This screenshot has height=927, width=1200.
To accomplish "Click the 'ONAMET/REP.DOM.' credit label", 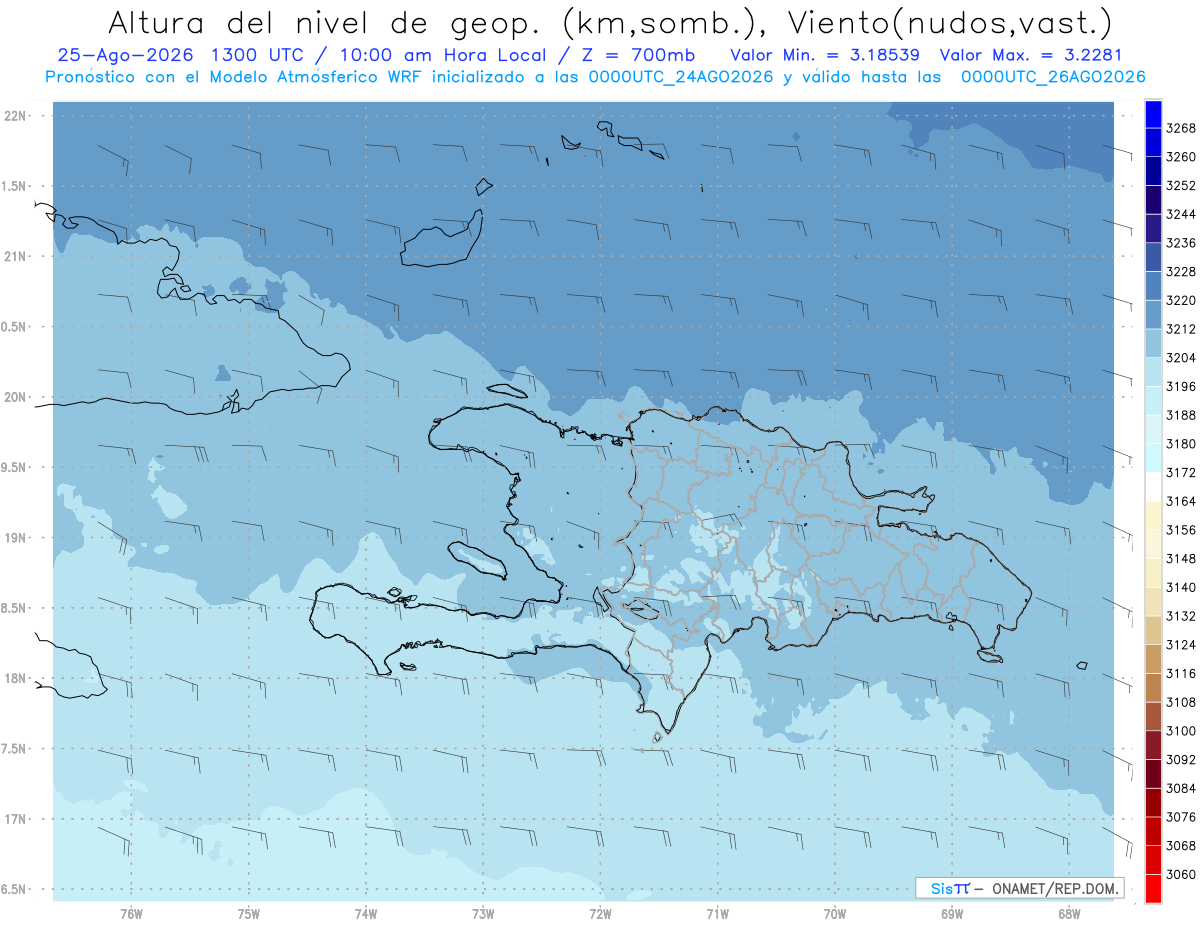I will 1054,888.
